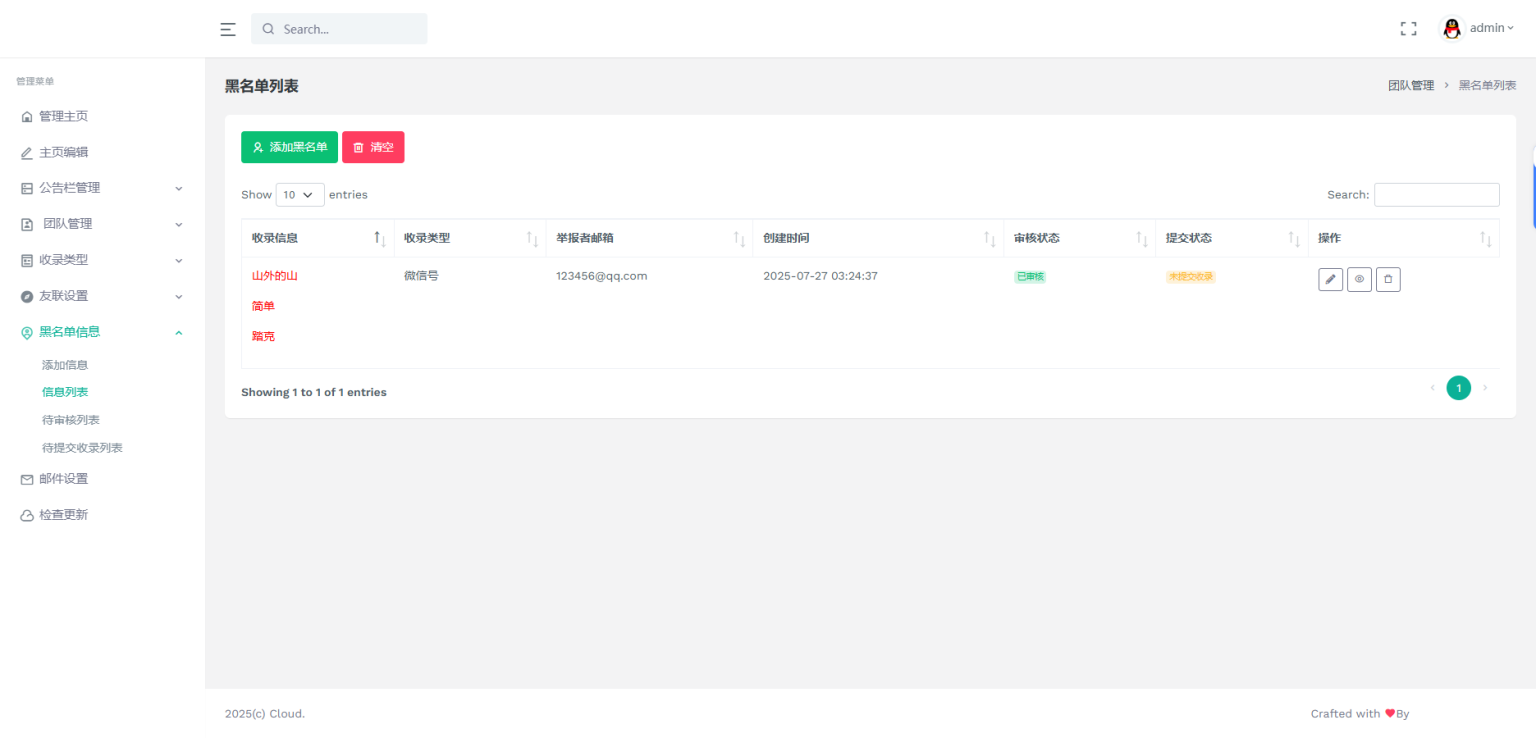
Task: Open the entries-per-page dropdown
Action: point(299,195)
